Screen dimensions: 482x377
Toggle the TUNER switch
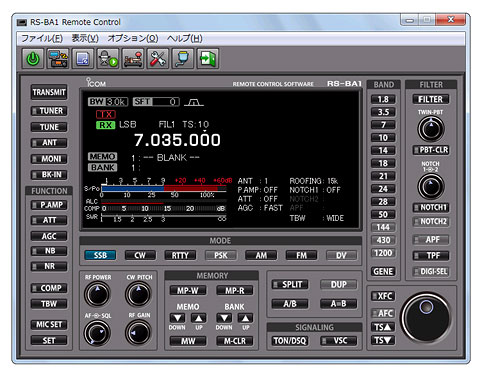(49, 111)
